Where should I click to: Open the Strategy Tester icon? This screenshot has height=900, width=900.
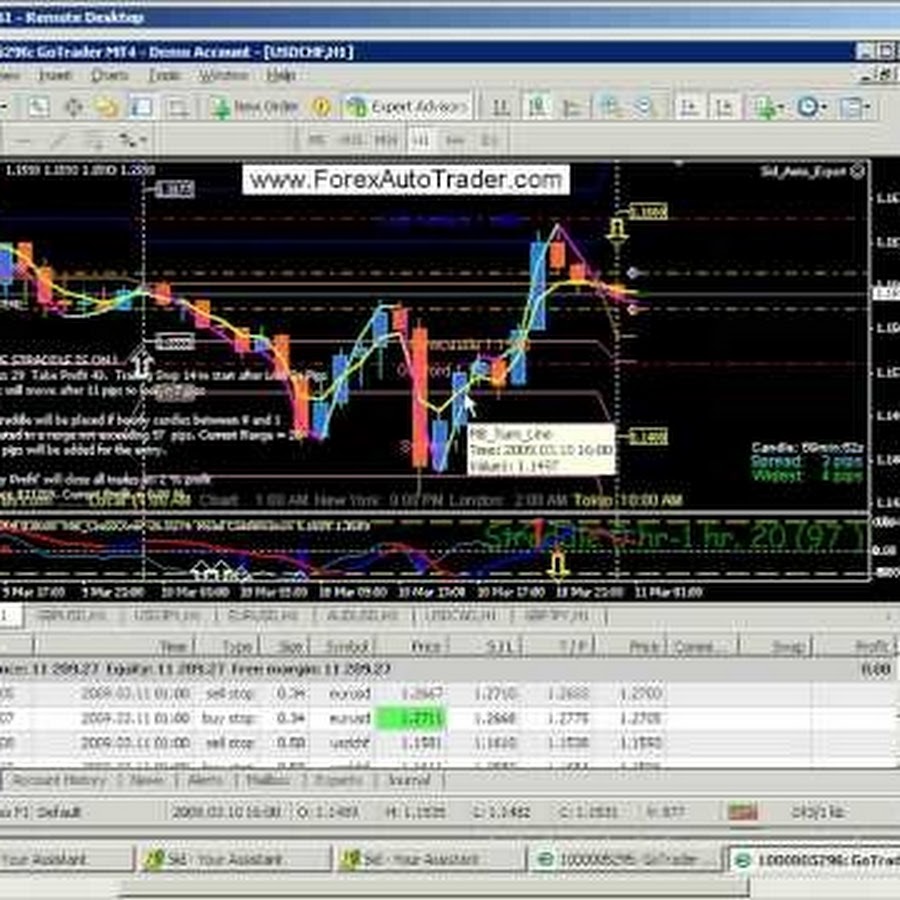click(177, 107)
